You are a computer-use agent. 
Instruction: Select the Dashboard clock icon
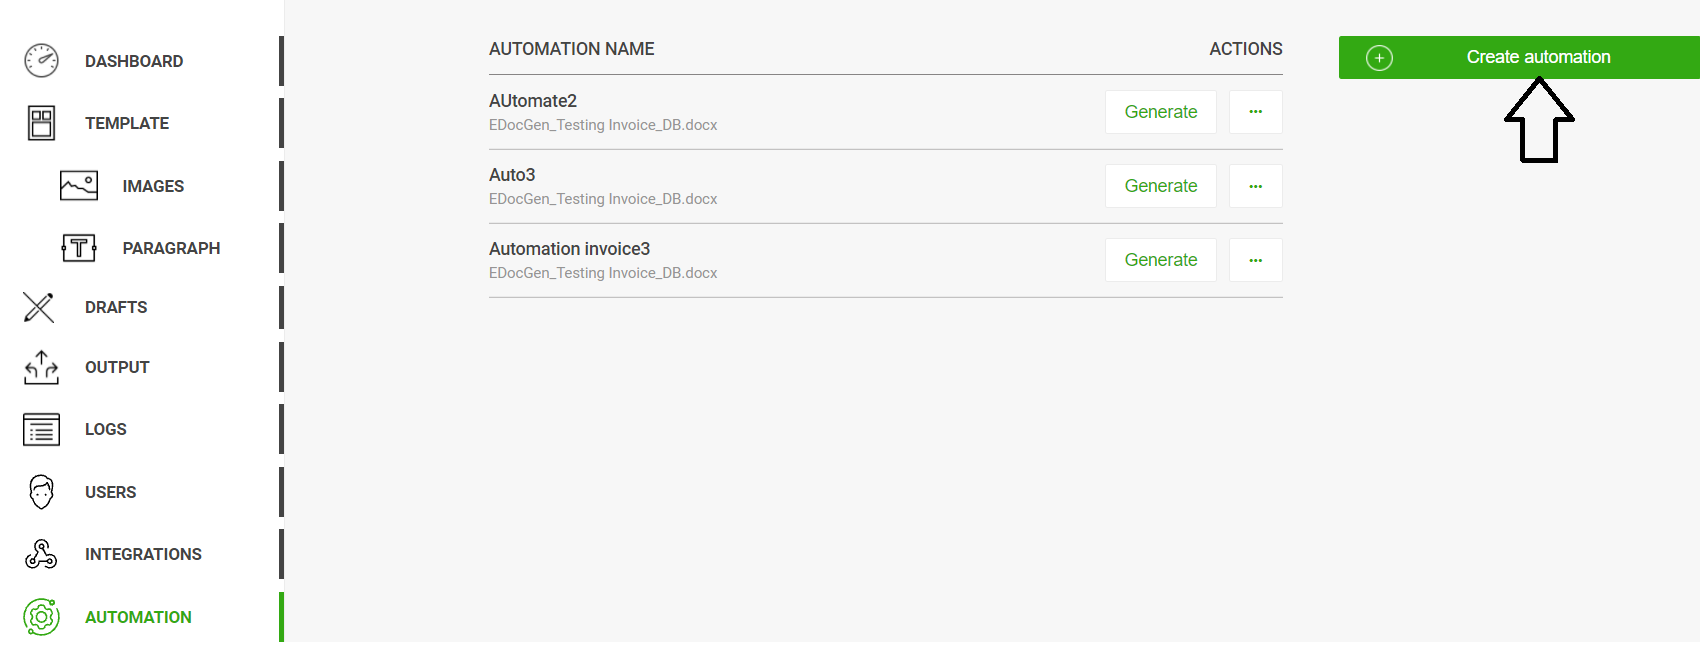40,60
